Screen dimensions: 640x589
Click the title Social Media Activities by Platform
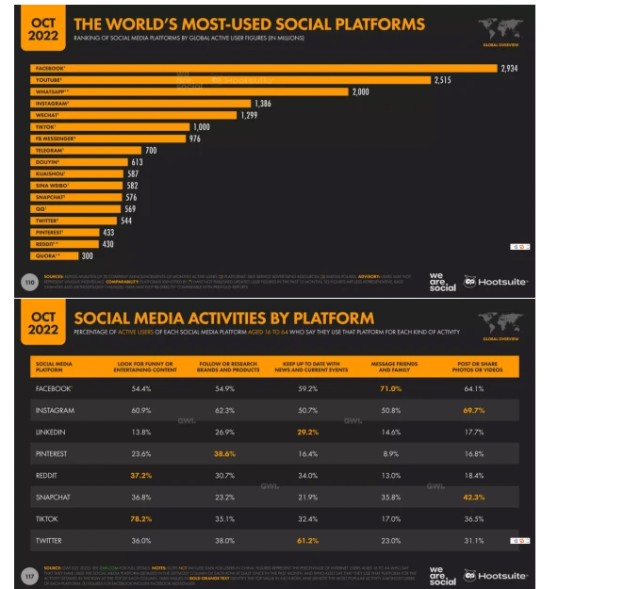tap(224, 318)
